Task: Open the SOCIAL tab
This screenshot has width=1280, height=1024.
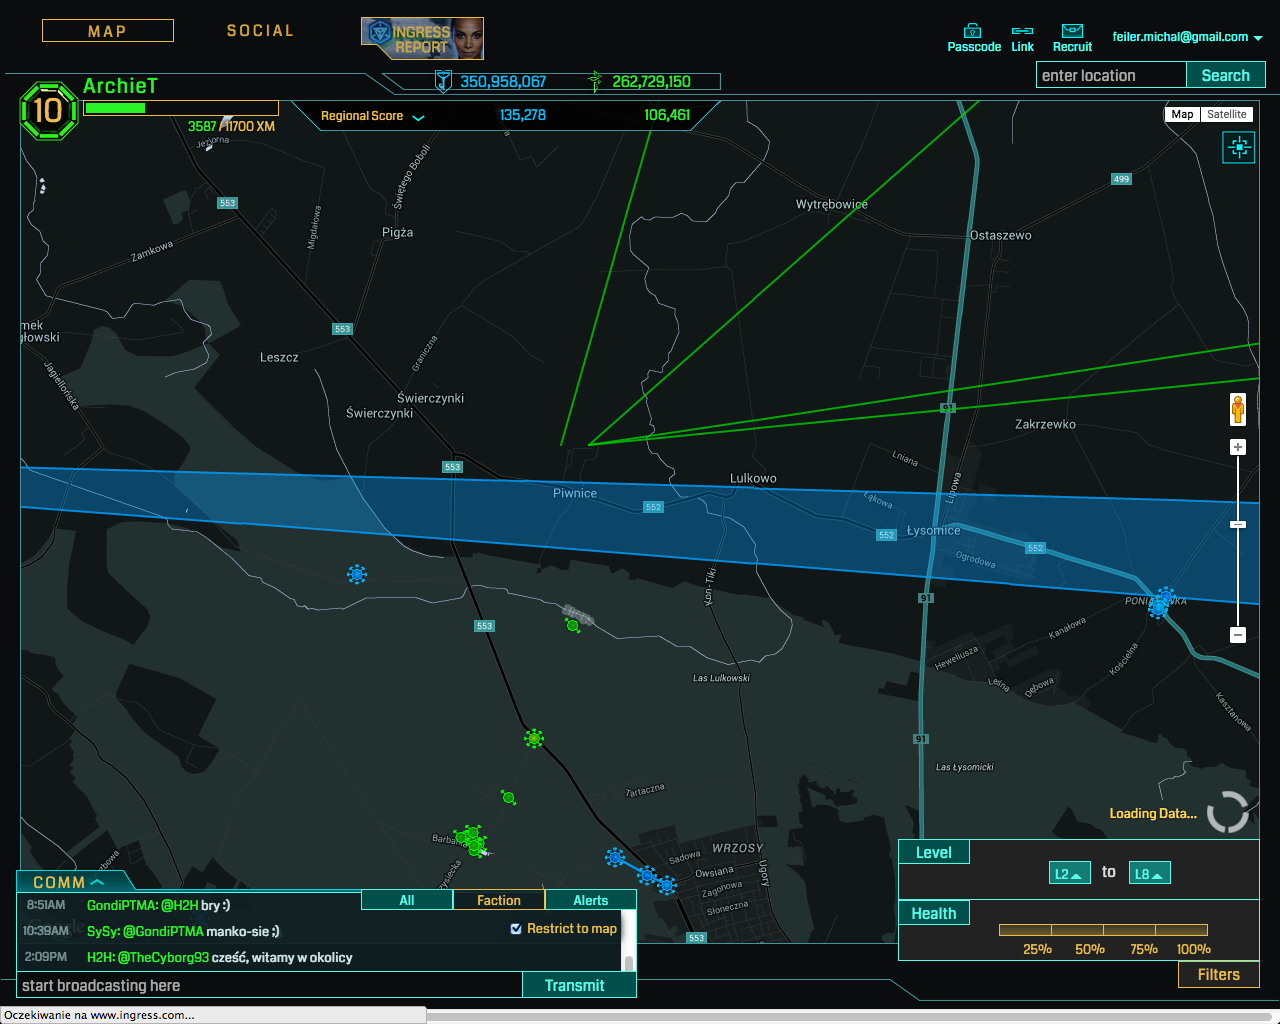Action: point(260,31)
